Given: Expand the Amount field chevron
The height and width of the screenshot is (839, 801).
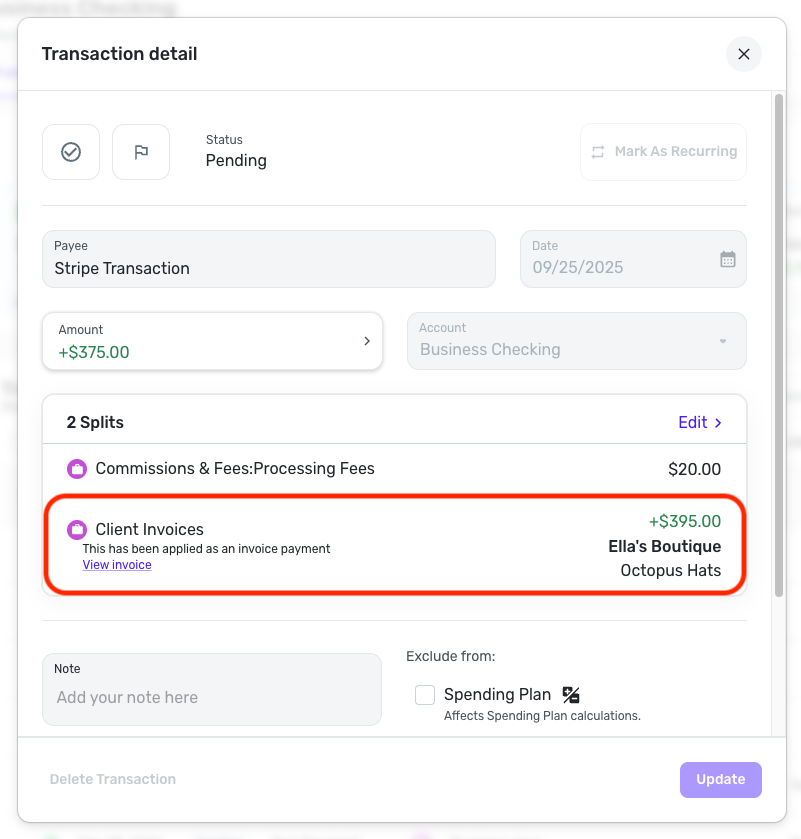Looking at the screenshot, I should 367,341.
